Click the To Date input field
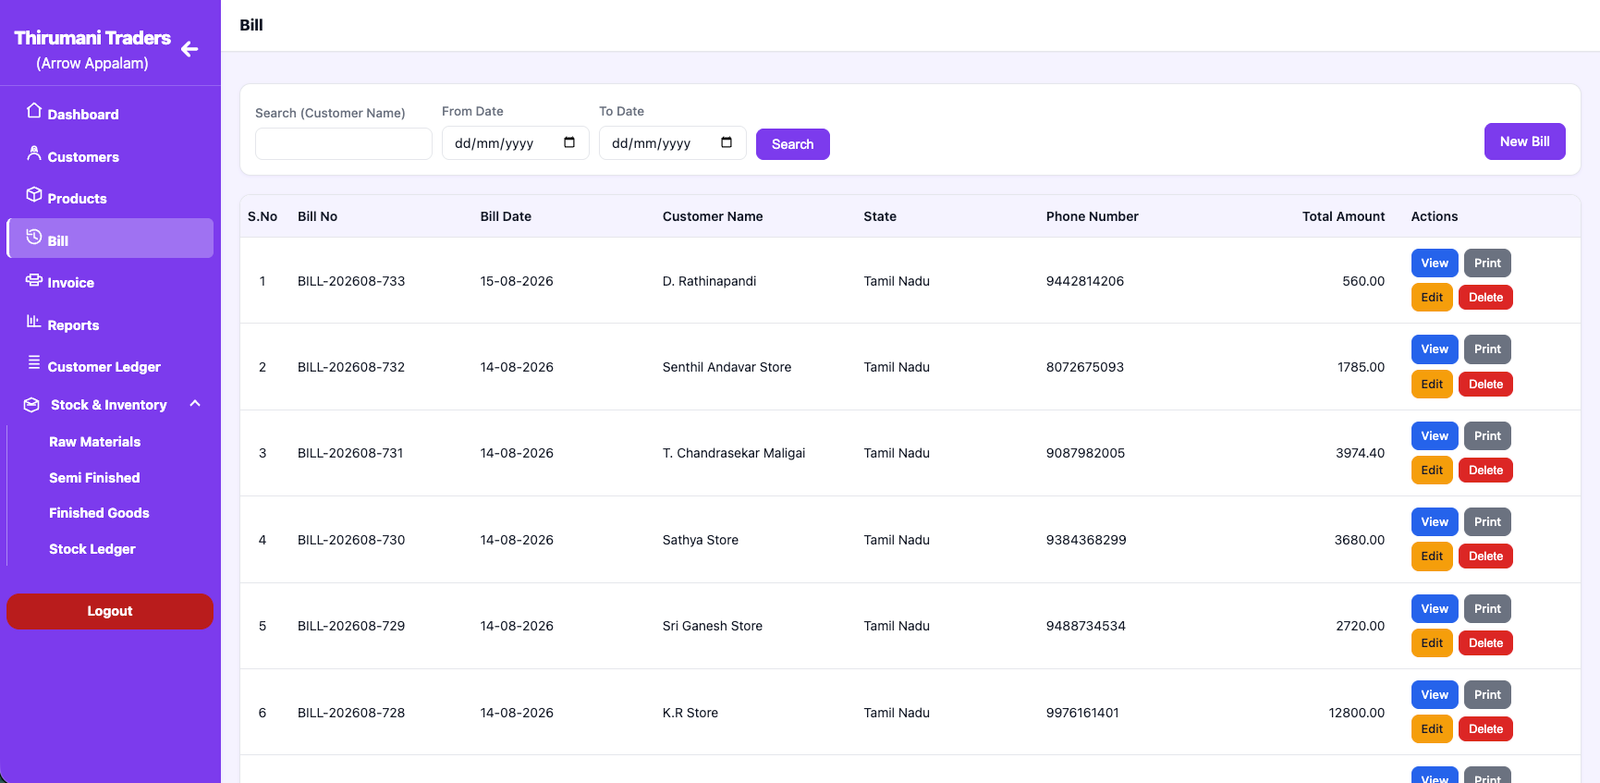 672,143
